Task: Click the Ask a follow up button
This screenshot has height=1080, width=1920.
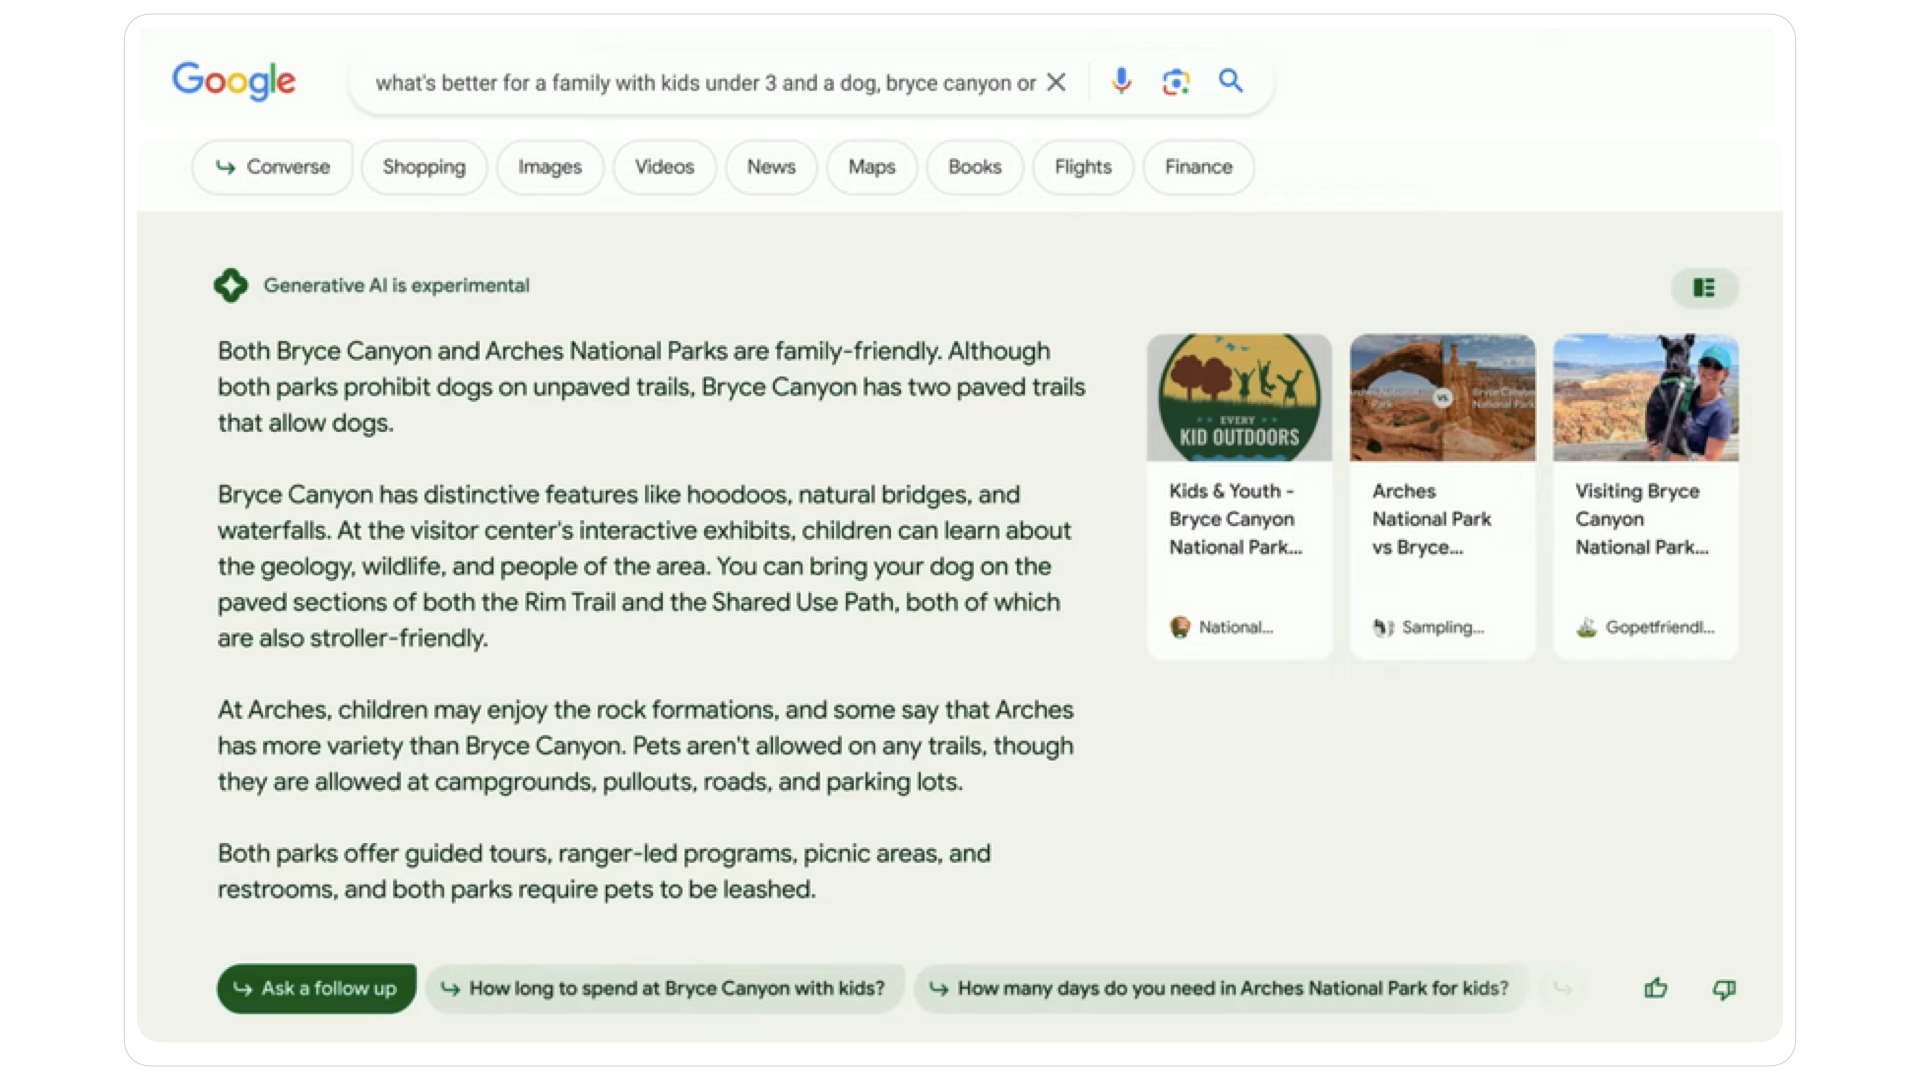Action: point(315,989)
